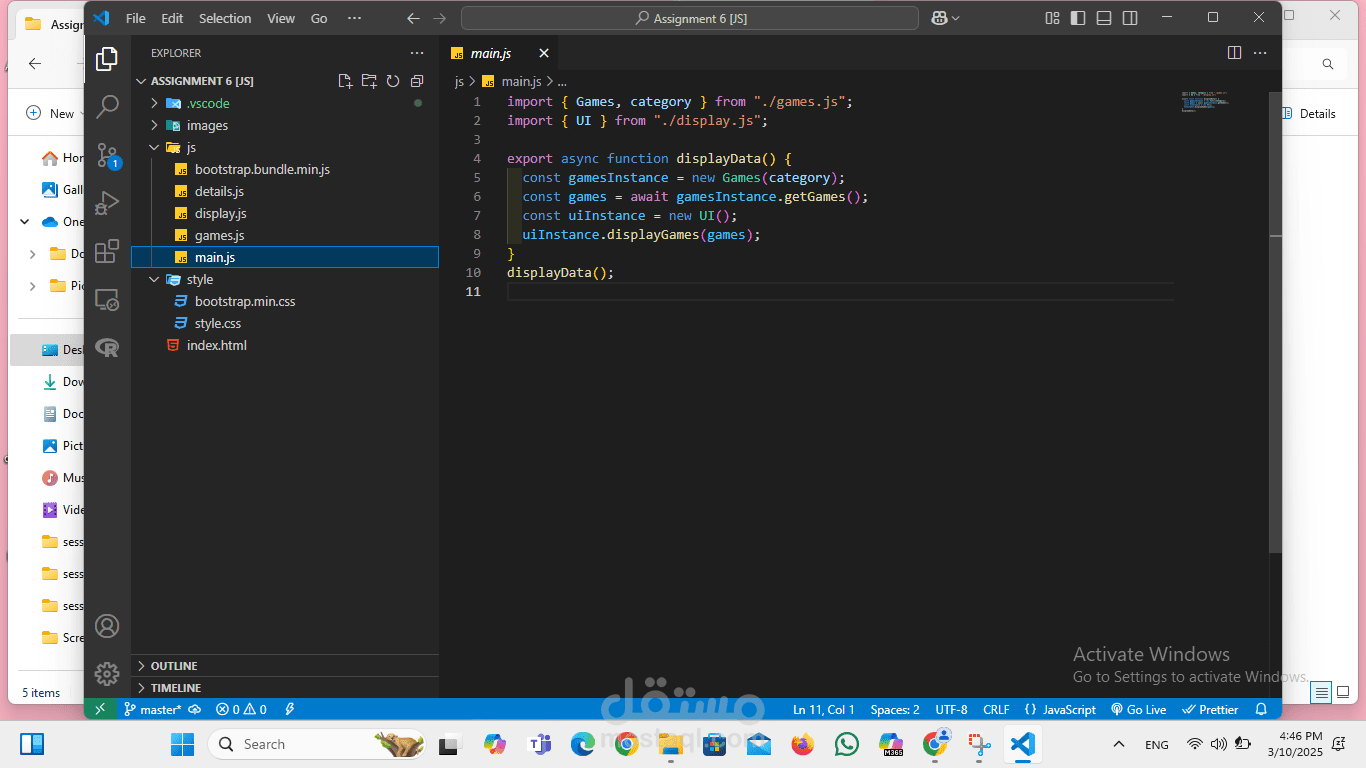The height and width of the screenshot is (768, 1366).
Task: Toggle the Primary Side Bar layout button
Action: [1078, 18]
